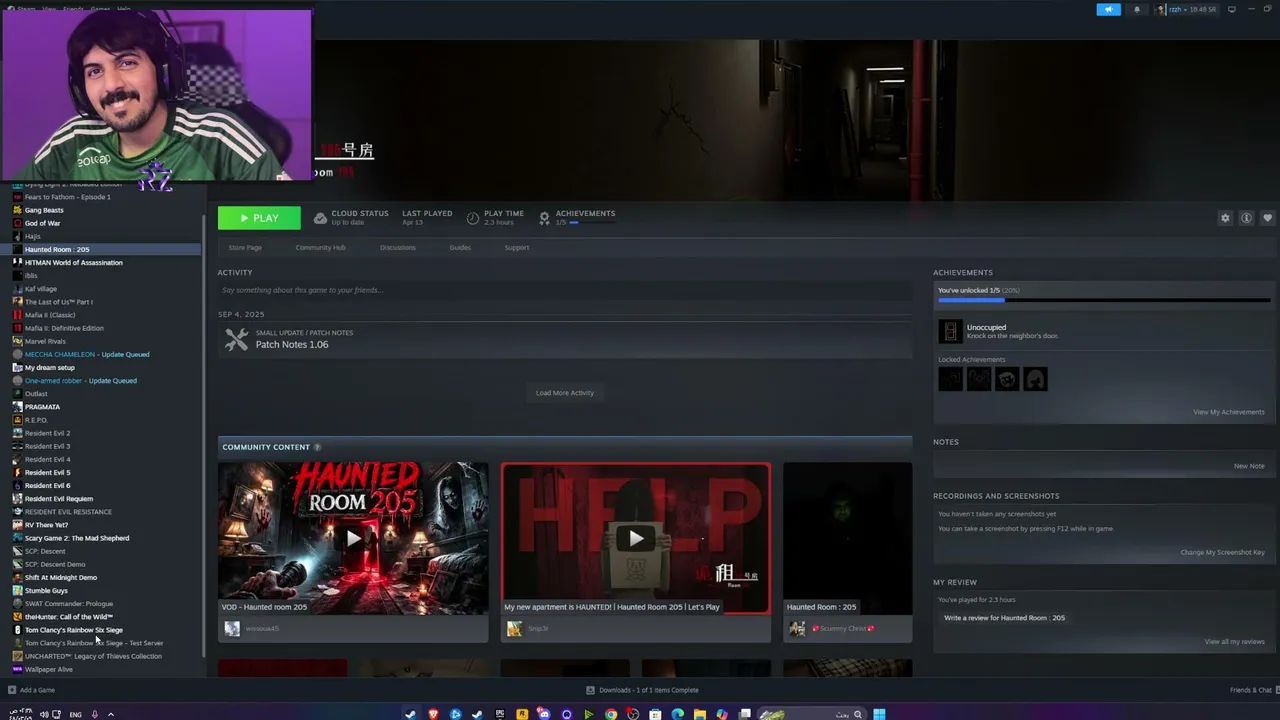Click the Scary Game 2 game icon

[17, 538]
